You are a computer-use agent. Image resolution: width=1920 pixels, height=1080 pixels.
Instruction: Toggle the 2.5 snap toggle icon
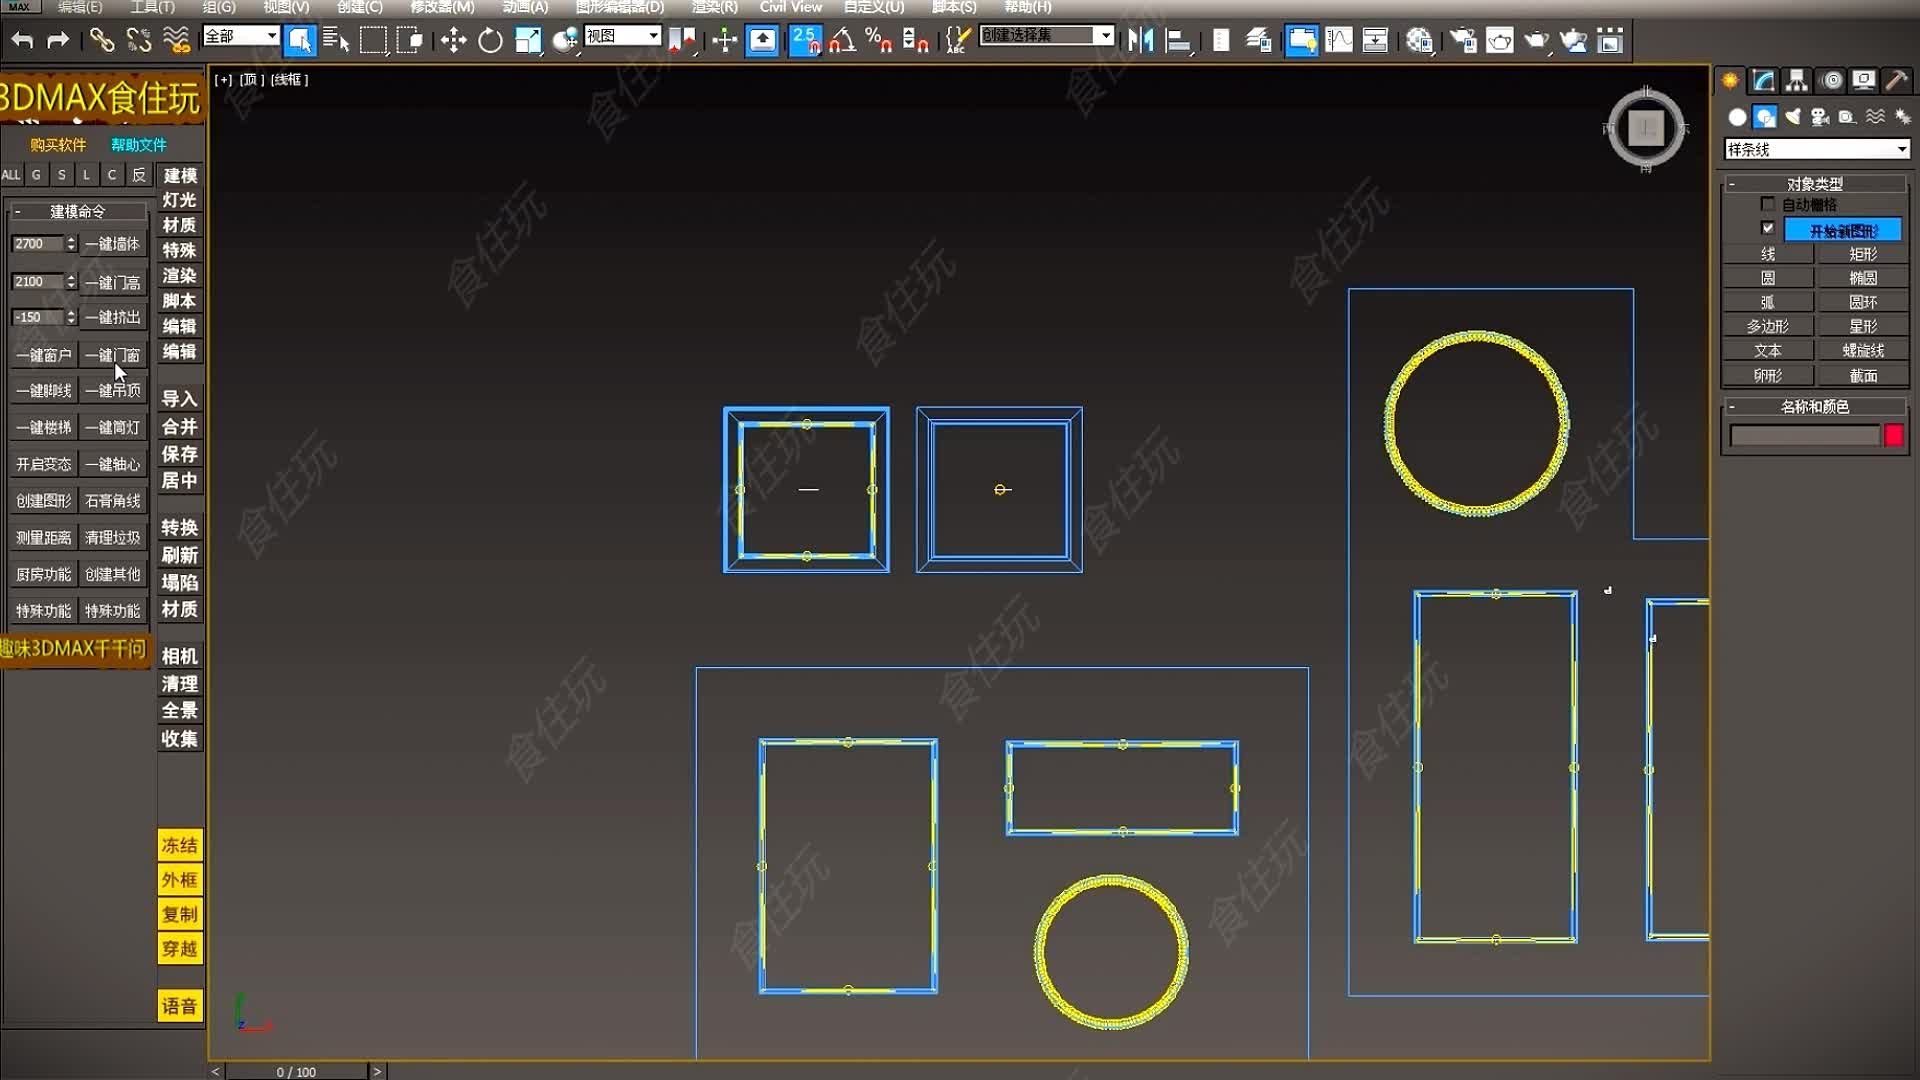click(x=805, y=40)
